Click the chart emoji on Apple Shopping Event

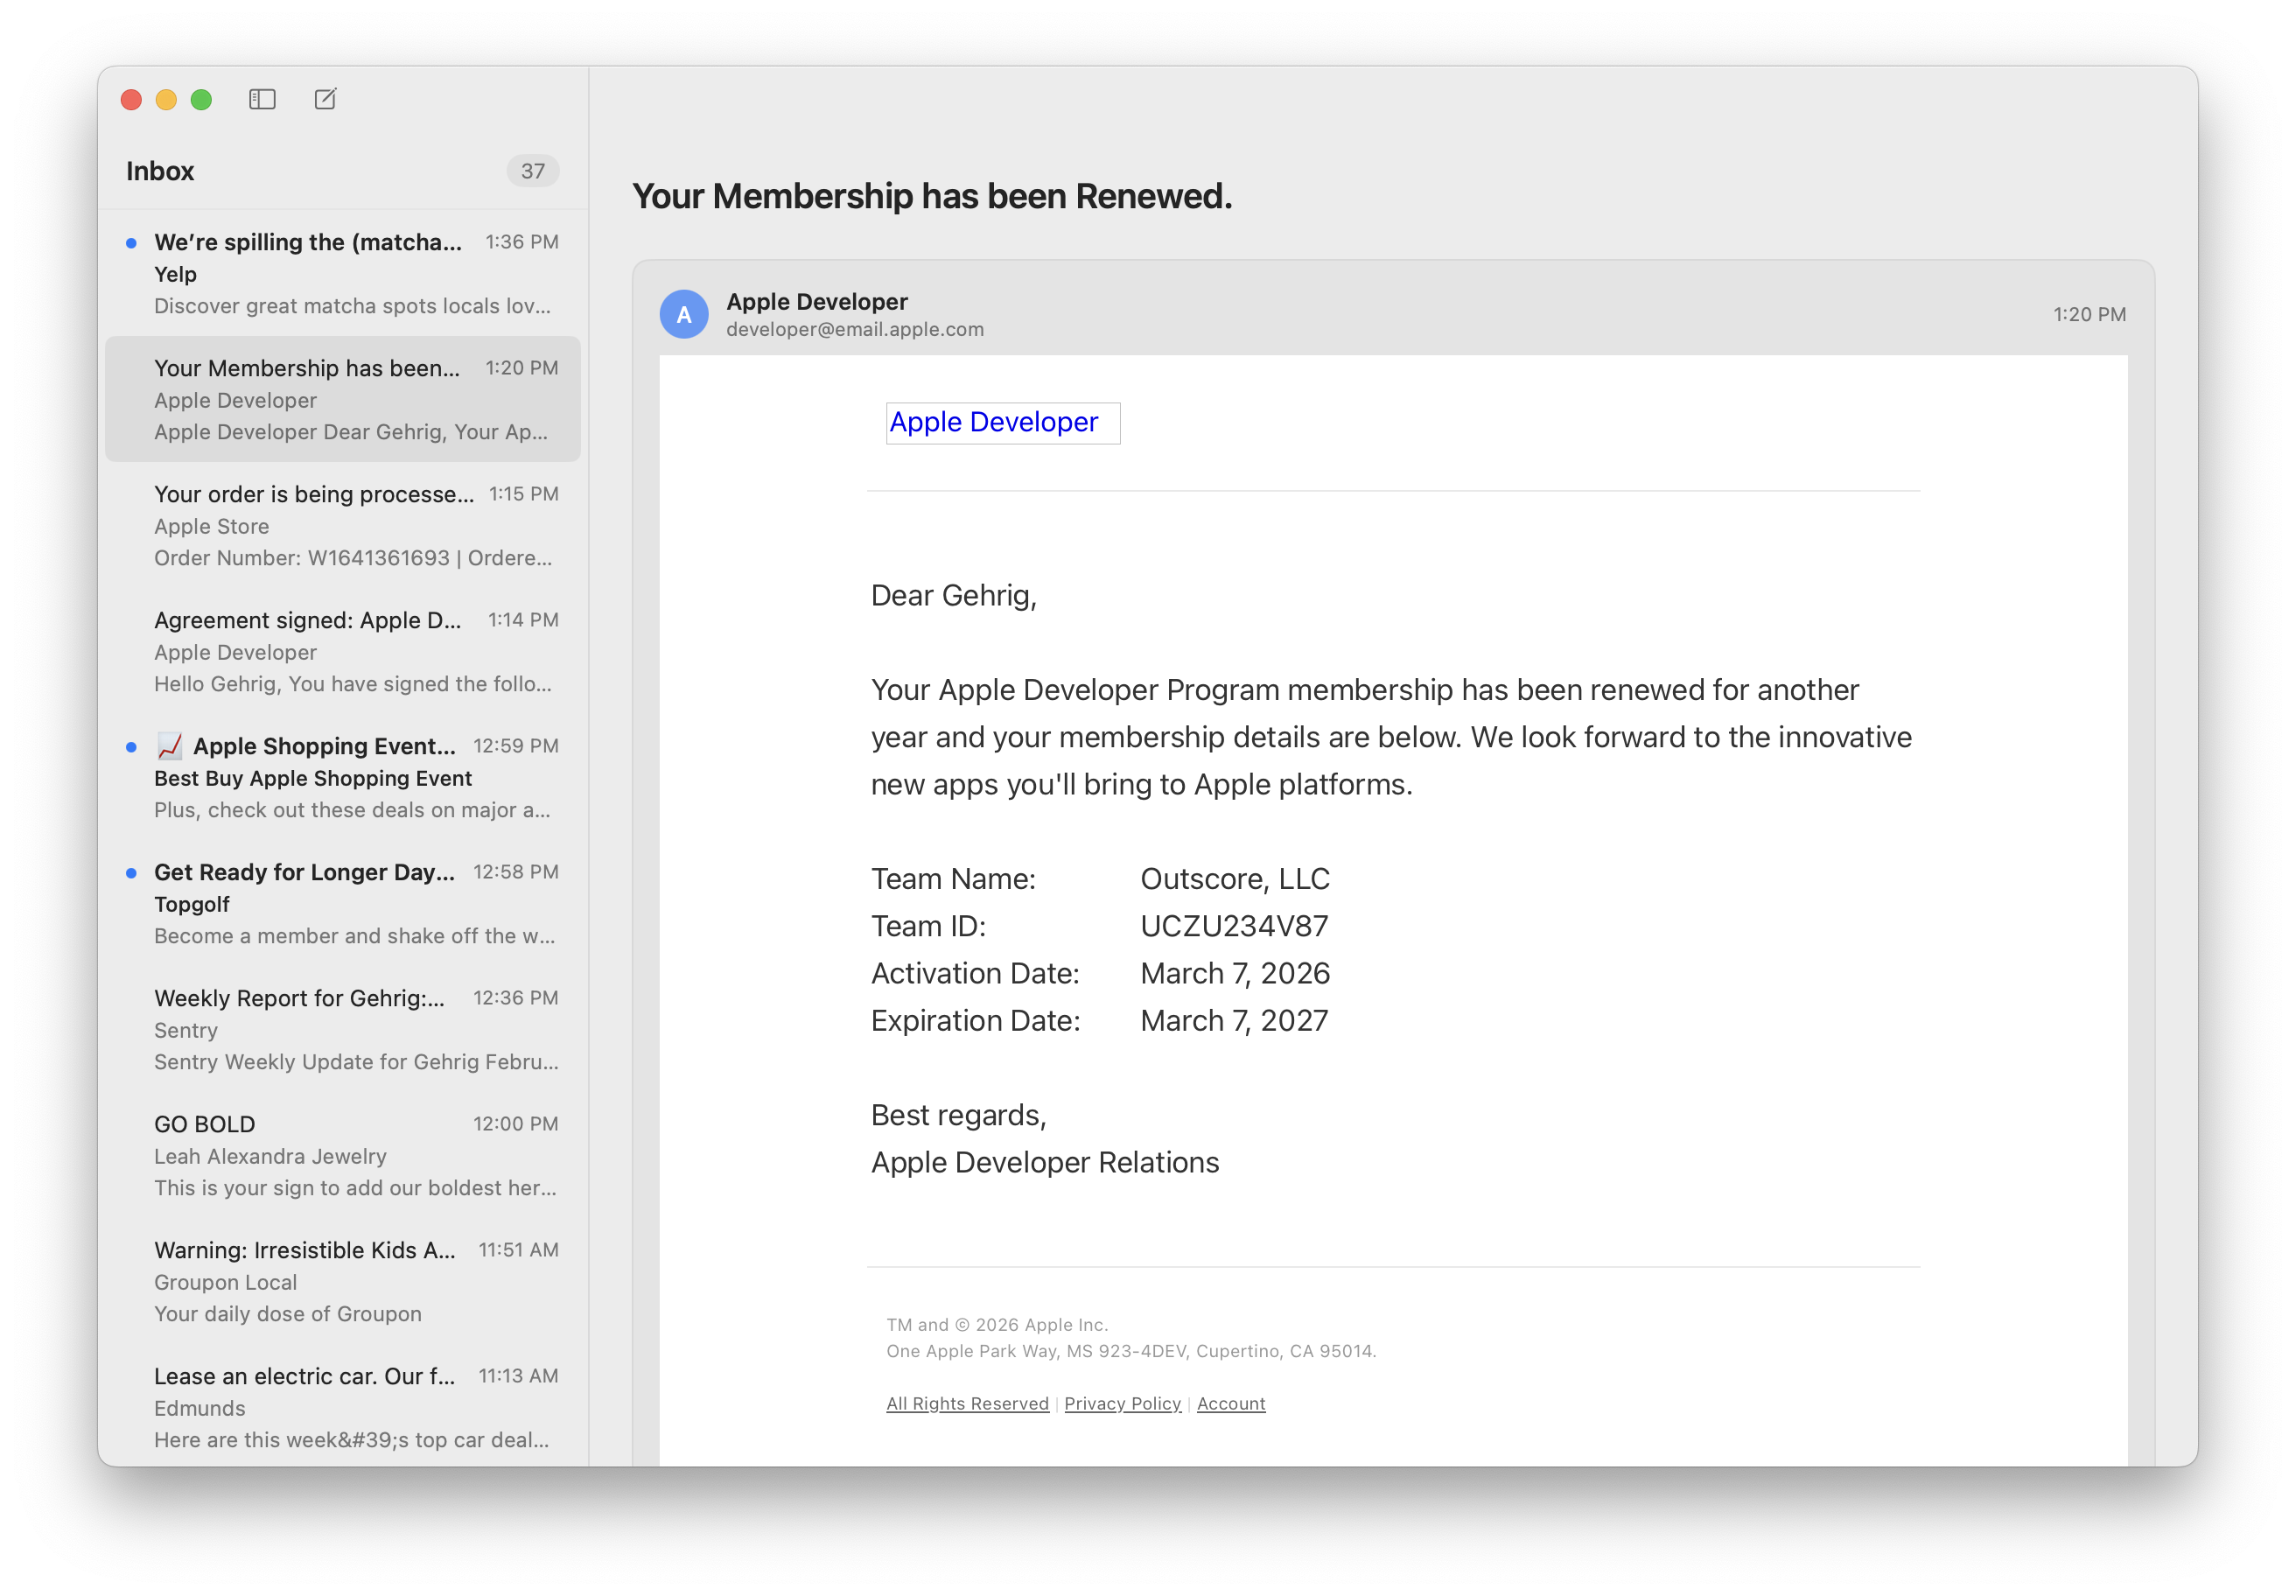(170, 745)
